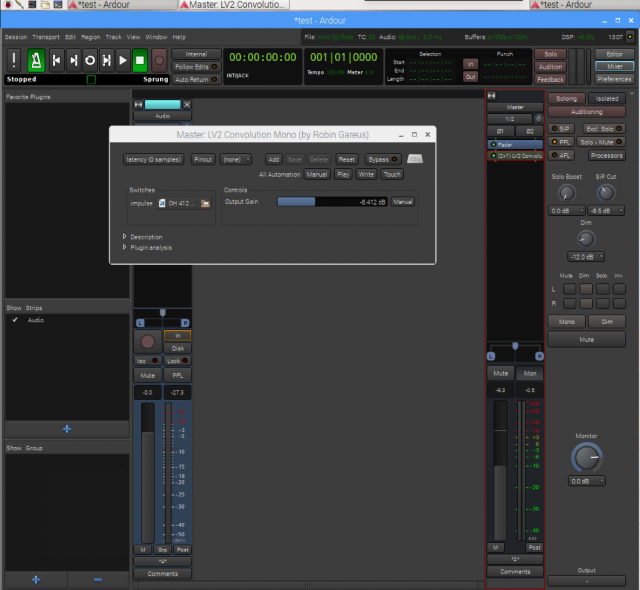The height and width of the screenshot is (590, 640).
Task: Toggle the metronome click
Action: [x=36, y=60]
